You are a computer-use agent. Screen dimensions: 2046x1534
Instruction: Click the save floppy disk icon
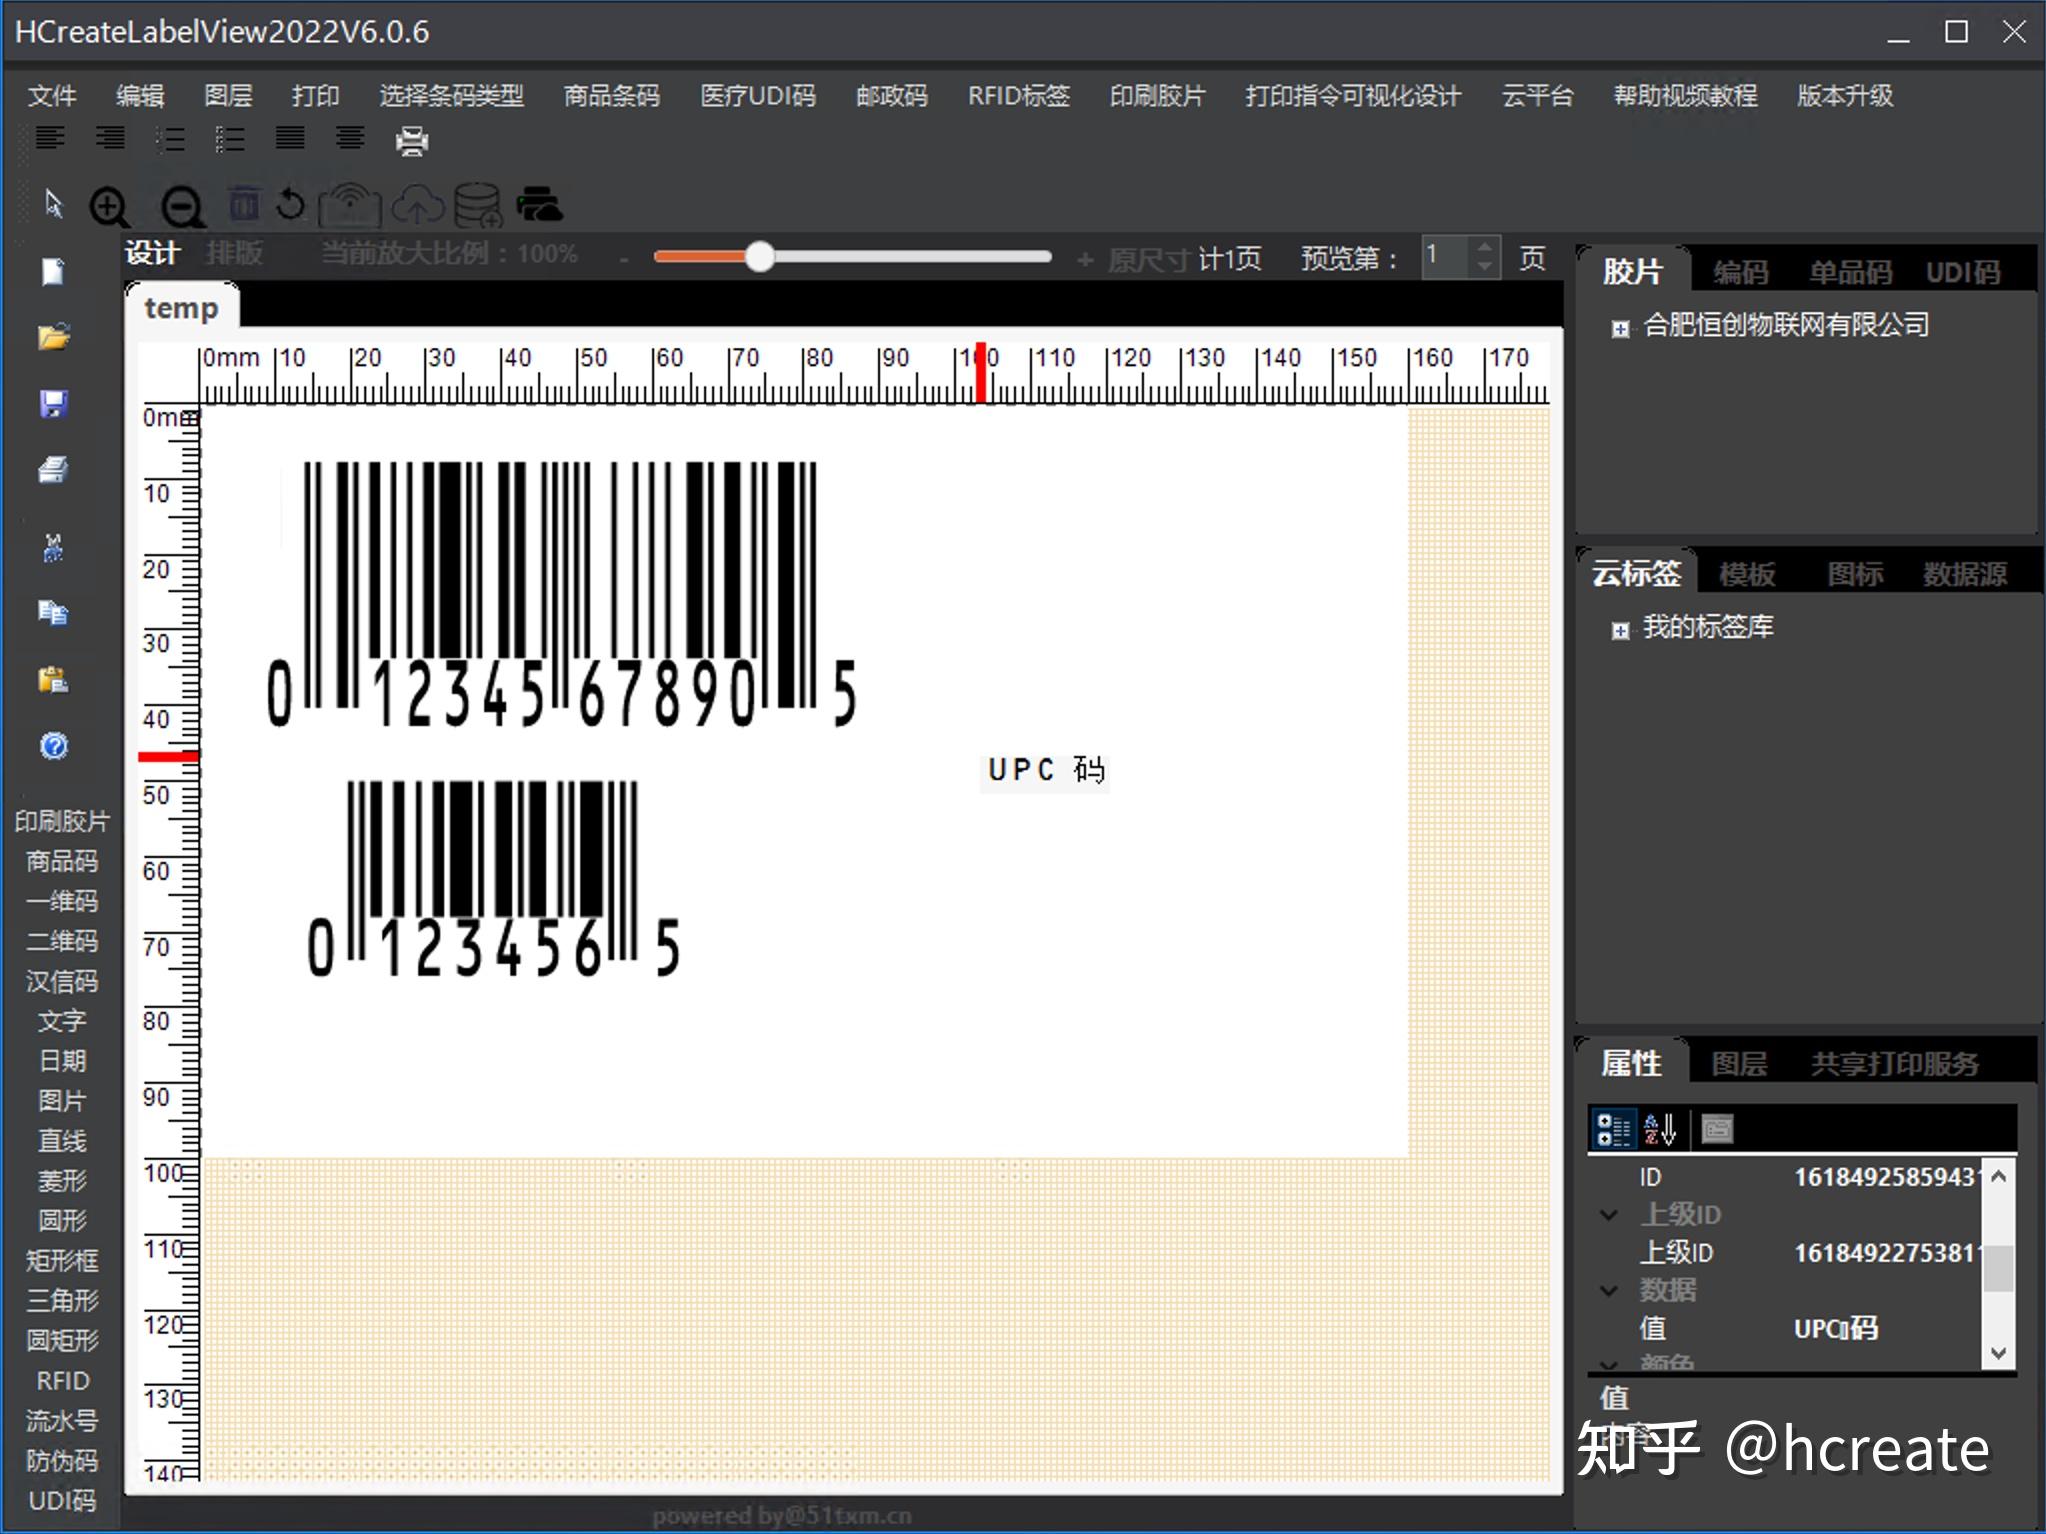[53, 404]
